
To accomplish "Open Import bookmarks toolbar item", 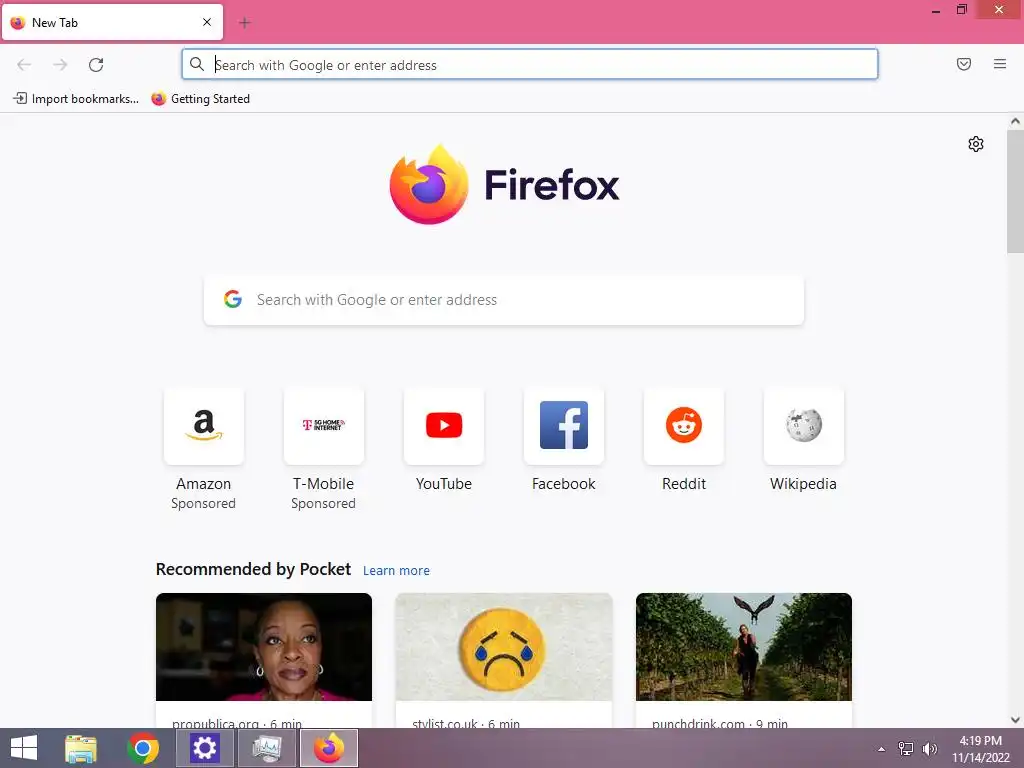I will (x=76, y=99).
